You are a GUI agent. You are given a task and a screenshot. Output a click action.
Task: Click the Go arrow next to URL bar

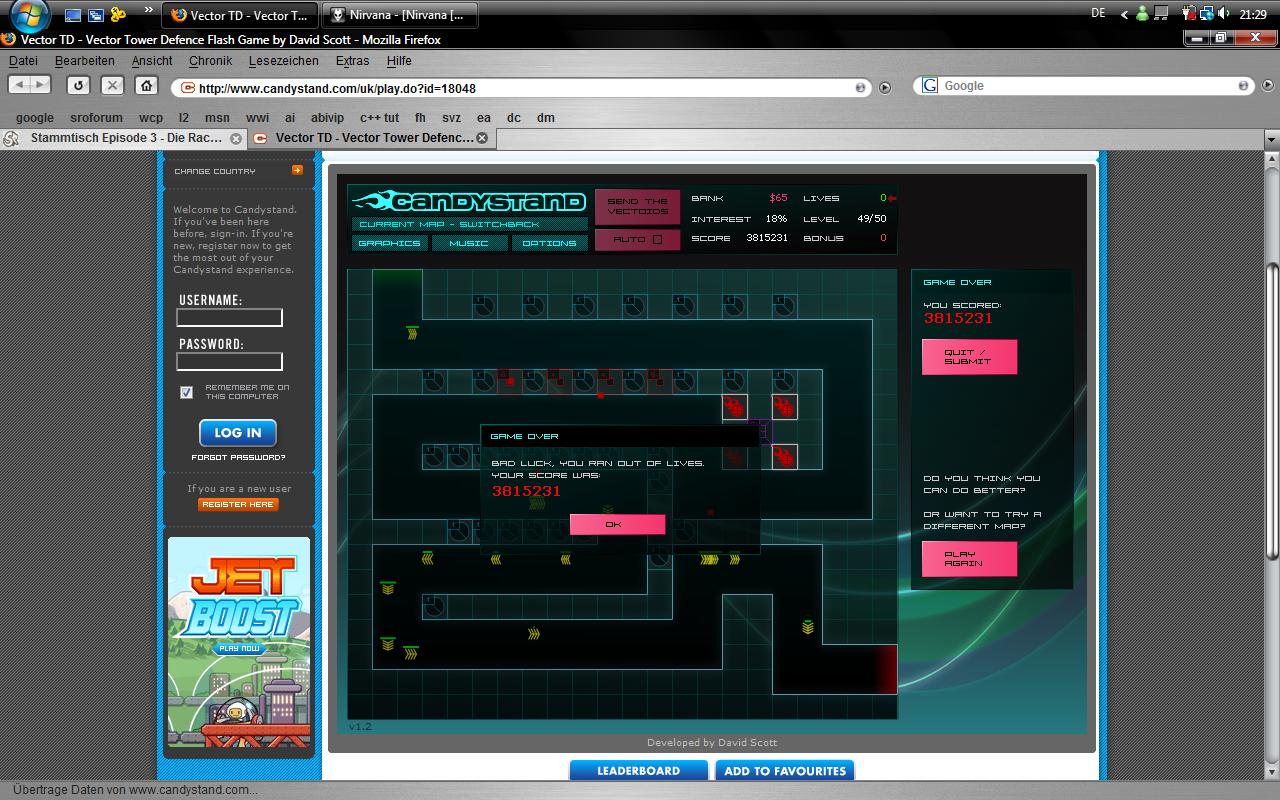[885, 88]
